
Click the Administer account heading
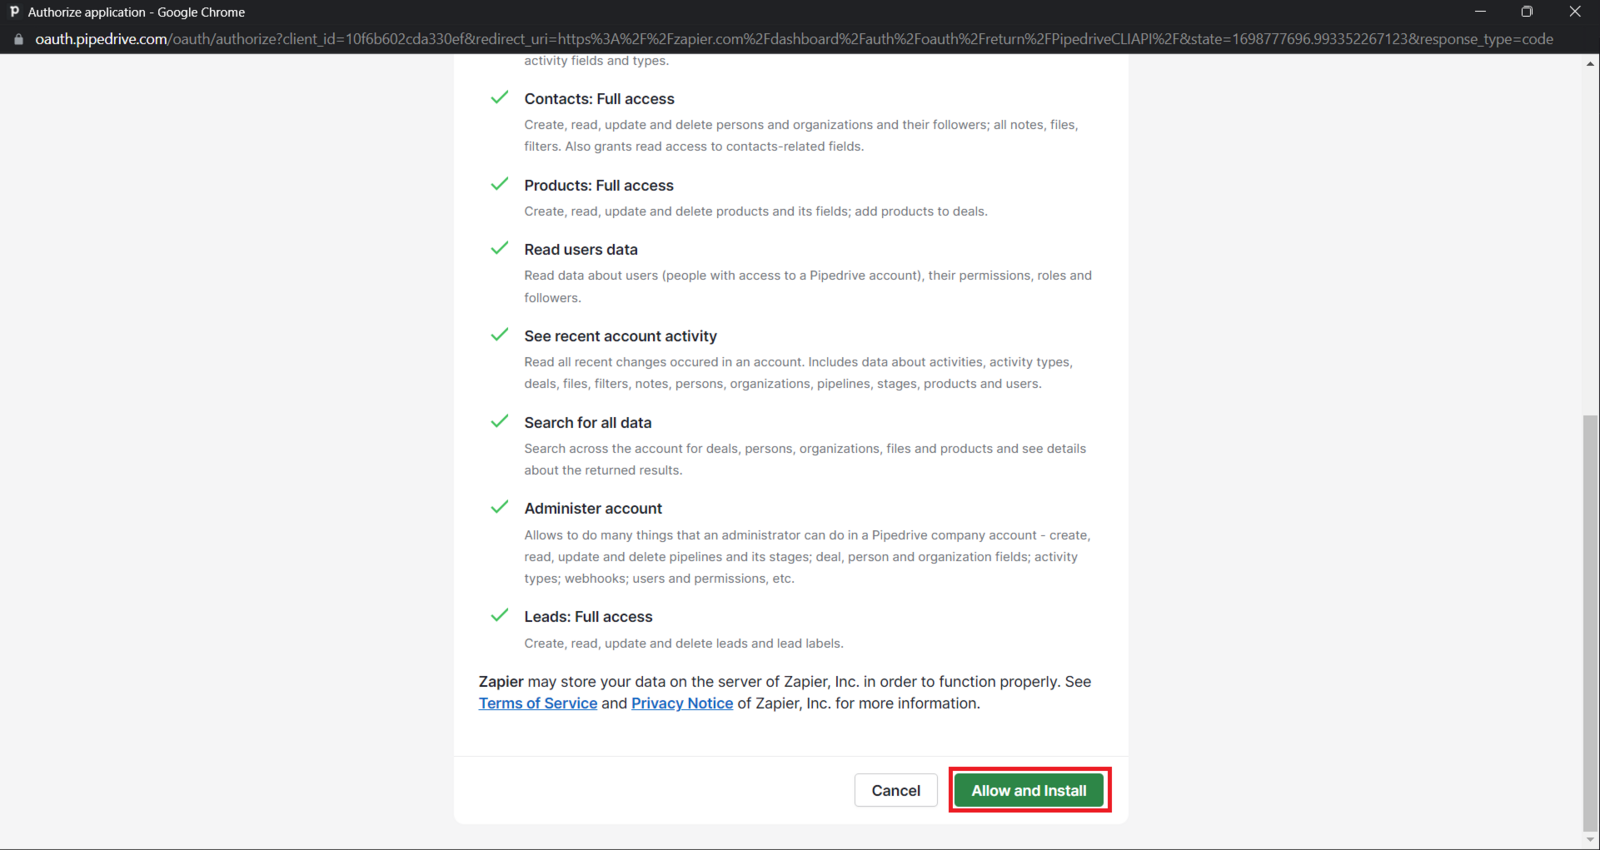pyautogui.click(x=593, y=508)
